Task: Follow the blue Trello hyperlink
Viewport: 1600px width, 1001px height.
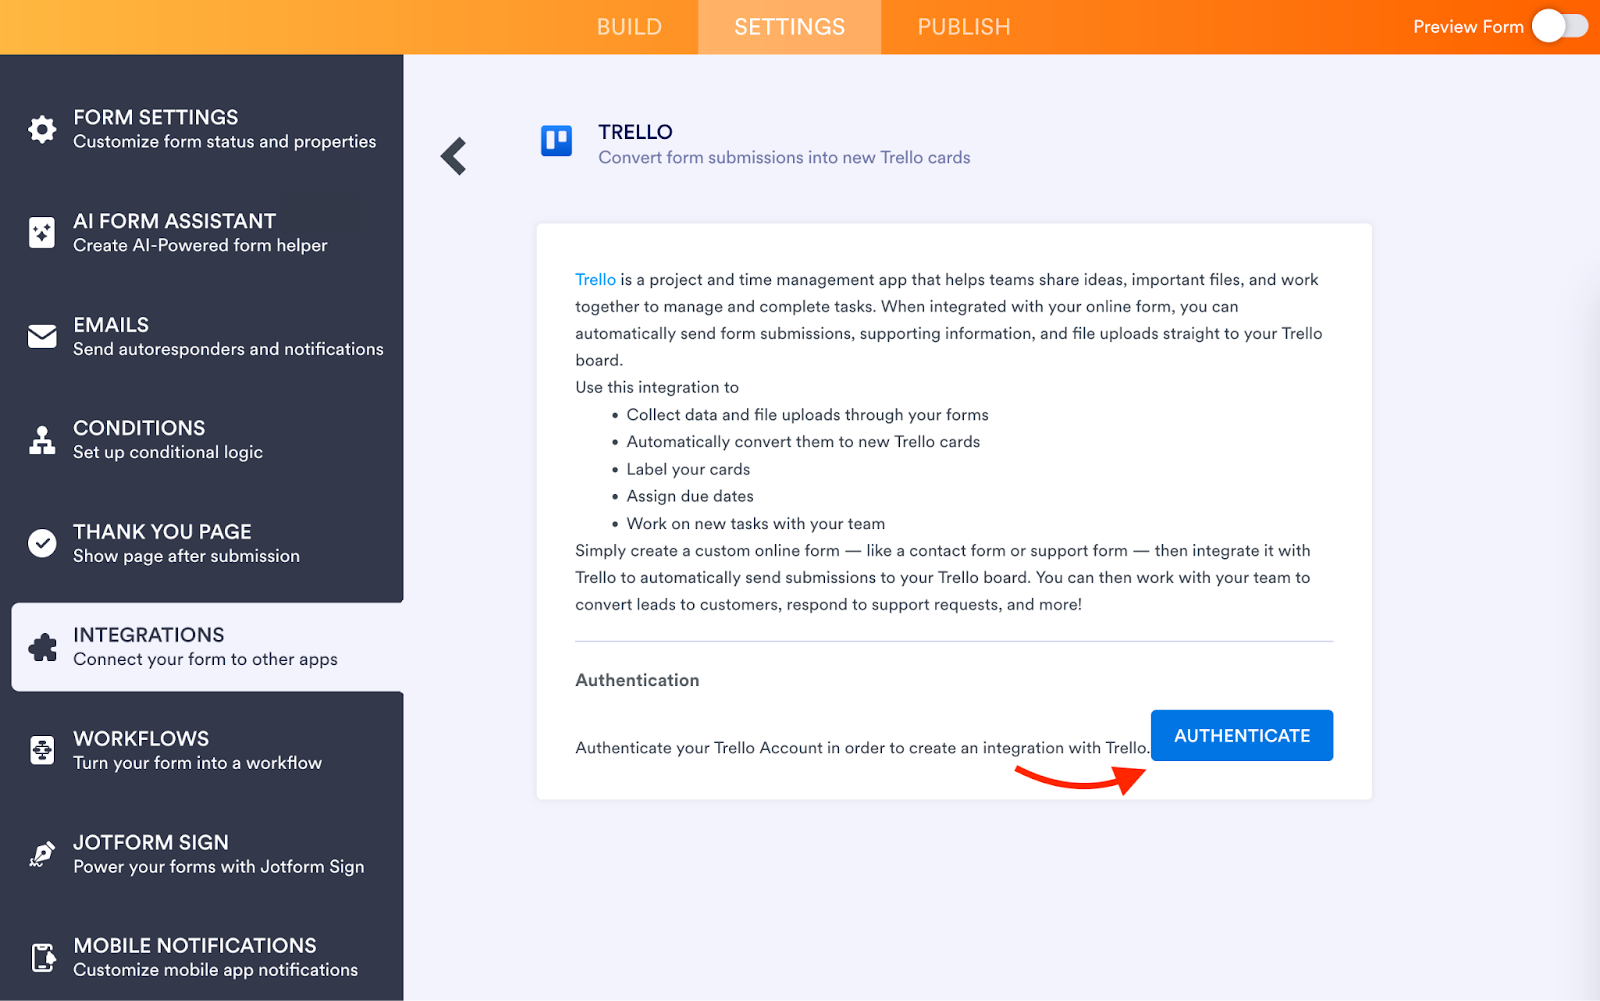Action: point(595,280)
